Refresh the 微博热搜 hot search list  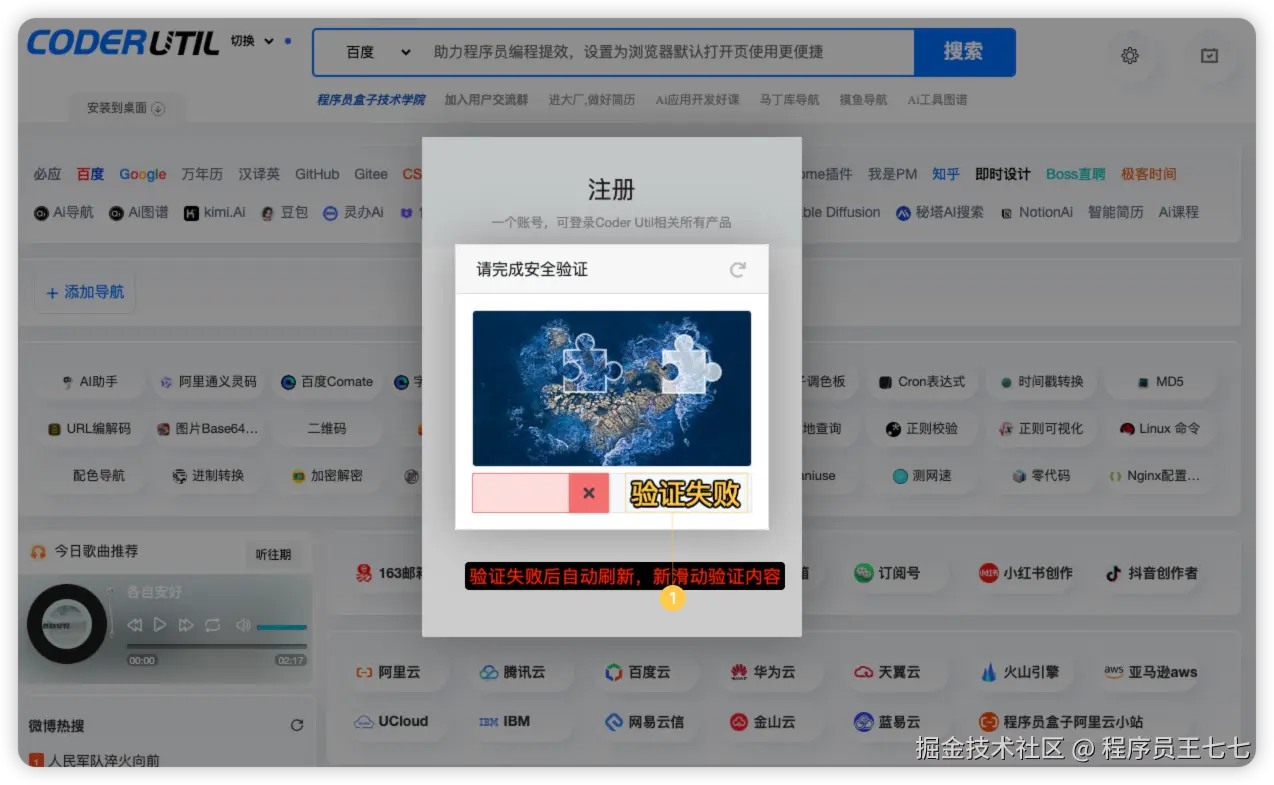coord(297,727)
